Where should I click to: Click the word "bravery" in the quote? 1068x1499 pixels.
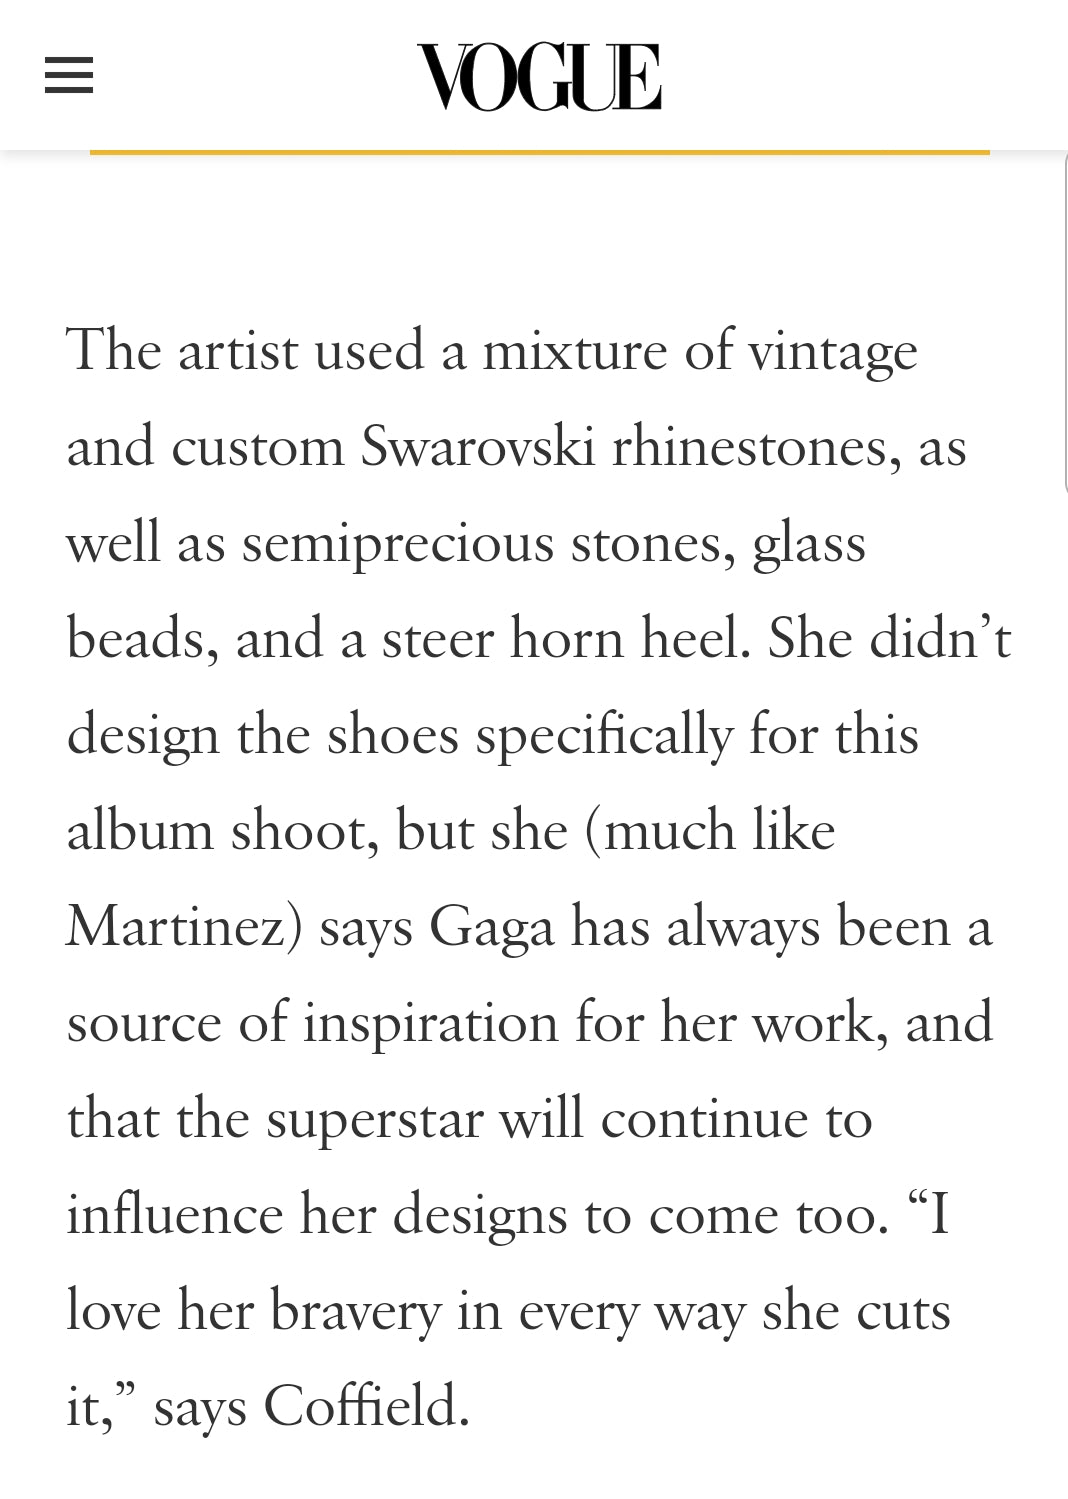355,1311
